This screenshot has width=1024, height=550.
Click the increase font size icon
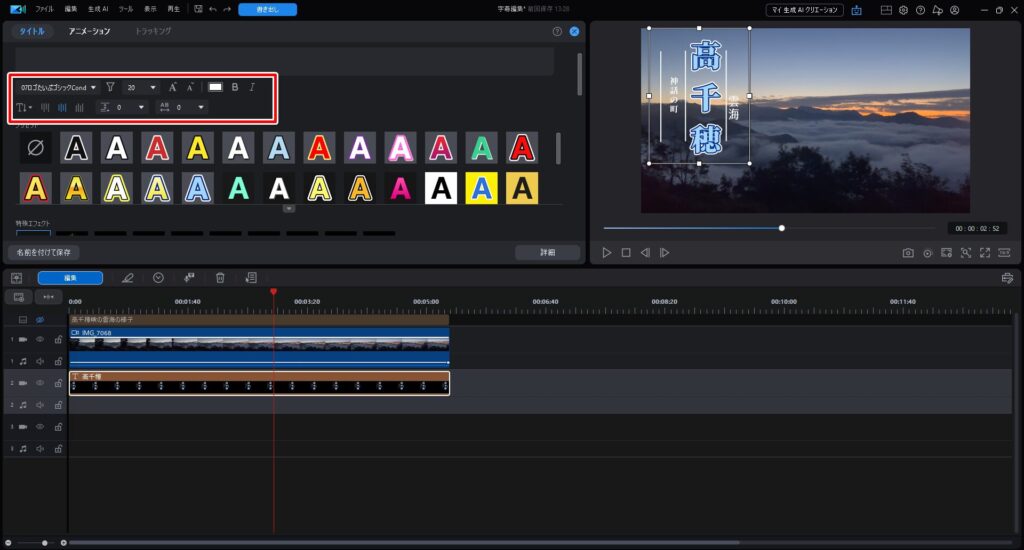click(173, 87)
